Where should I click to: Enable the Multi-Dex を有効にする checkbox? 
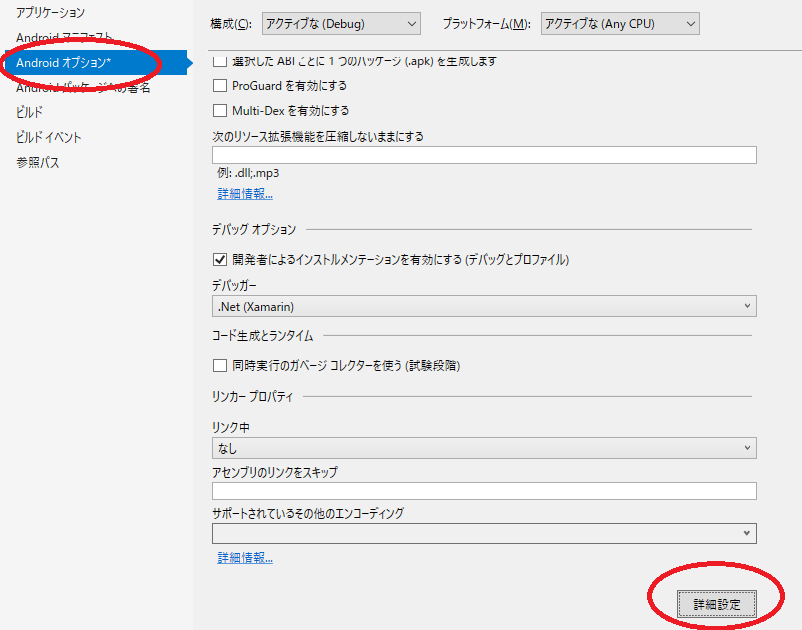(220, 110)
